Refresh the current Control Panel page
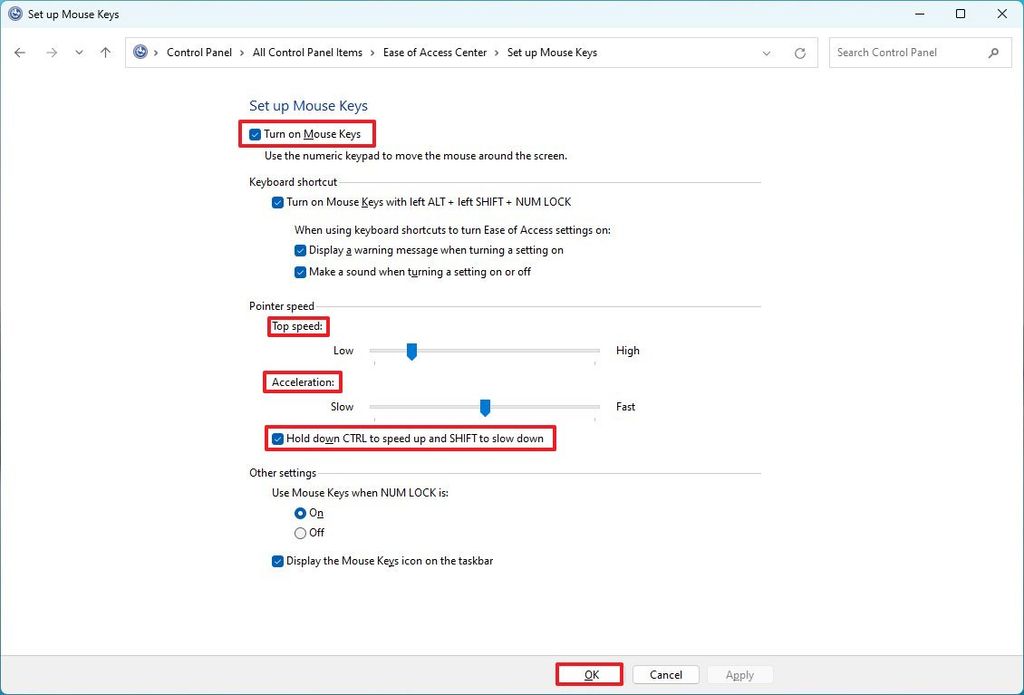Image resolution: width=1024 pixels, height=695 pixels. [798, 52]
